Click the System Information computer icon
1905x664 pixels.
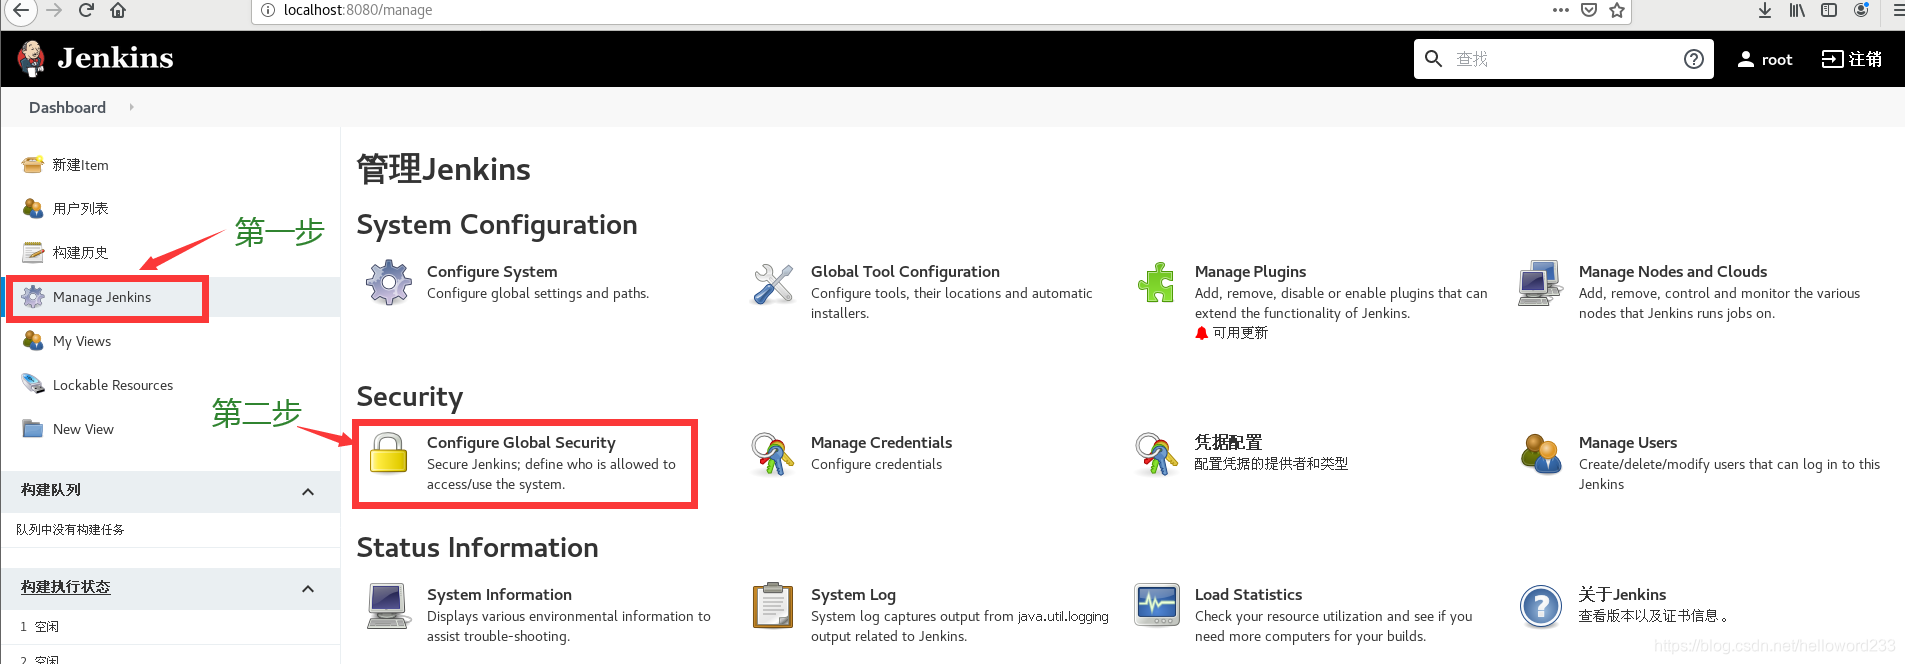click(388, 606)
